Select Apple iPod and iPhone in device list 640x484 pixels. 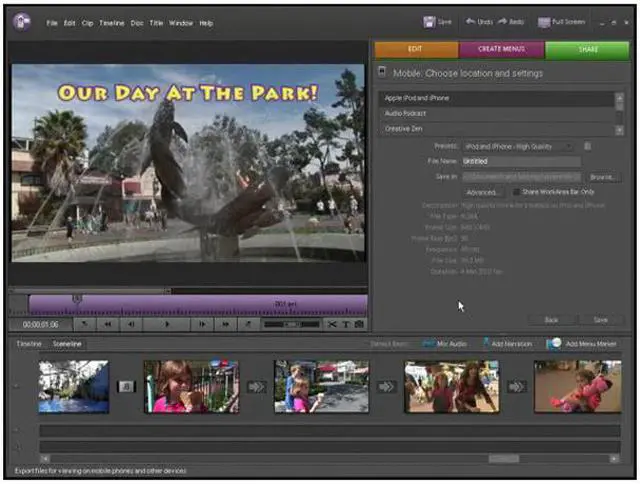497,98
